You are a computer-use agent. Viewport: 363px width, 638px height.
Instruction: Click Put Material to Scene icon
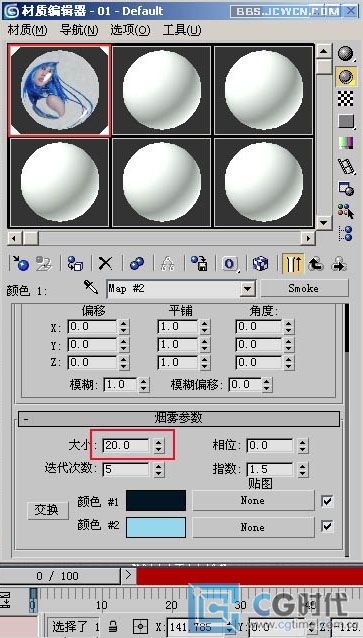pos(44,263)
